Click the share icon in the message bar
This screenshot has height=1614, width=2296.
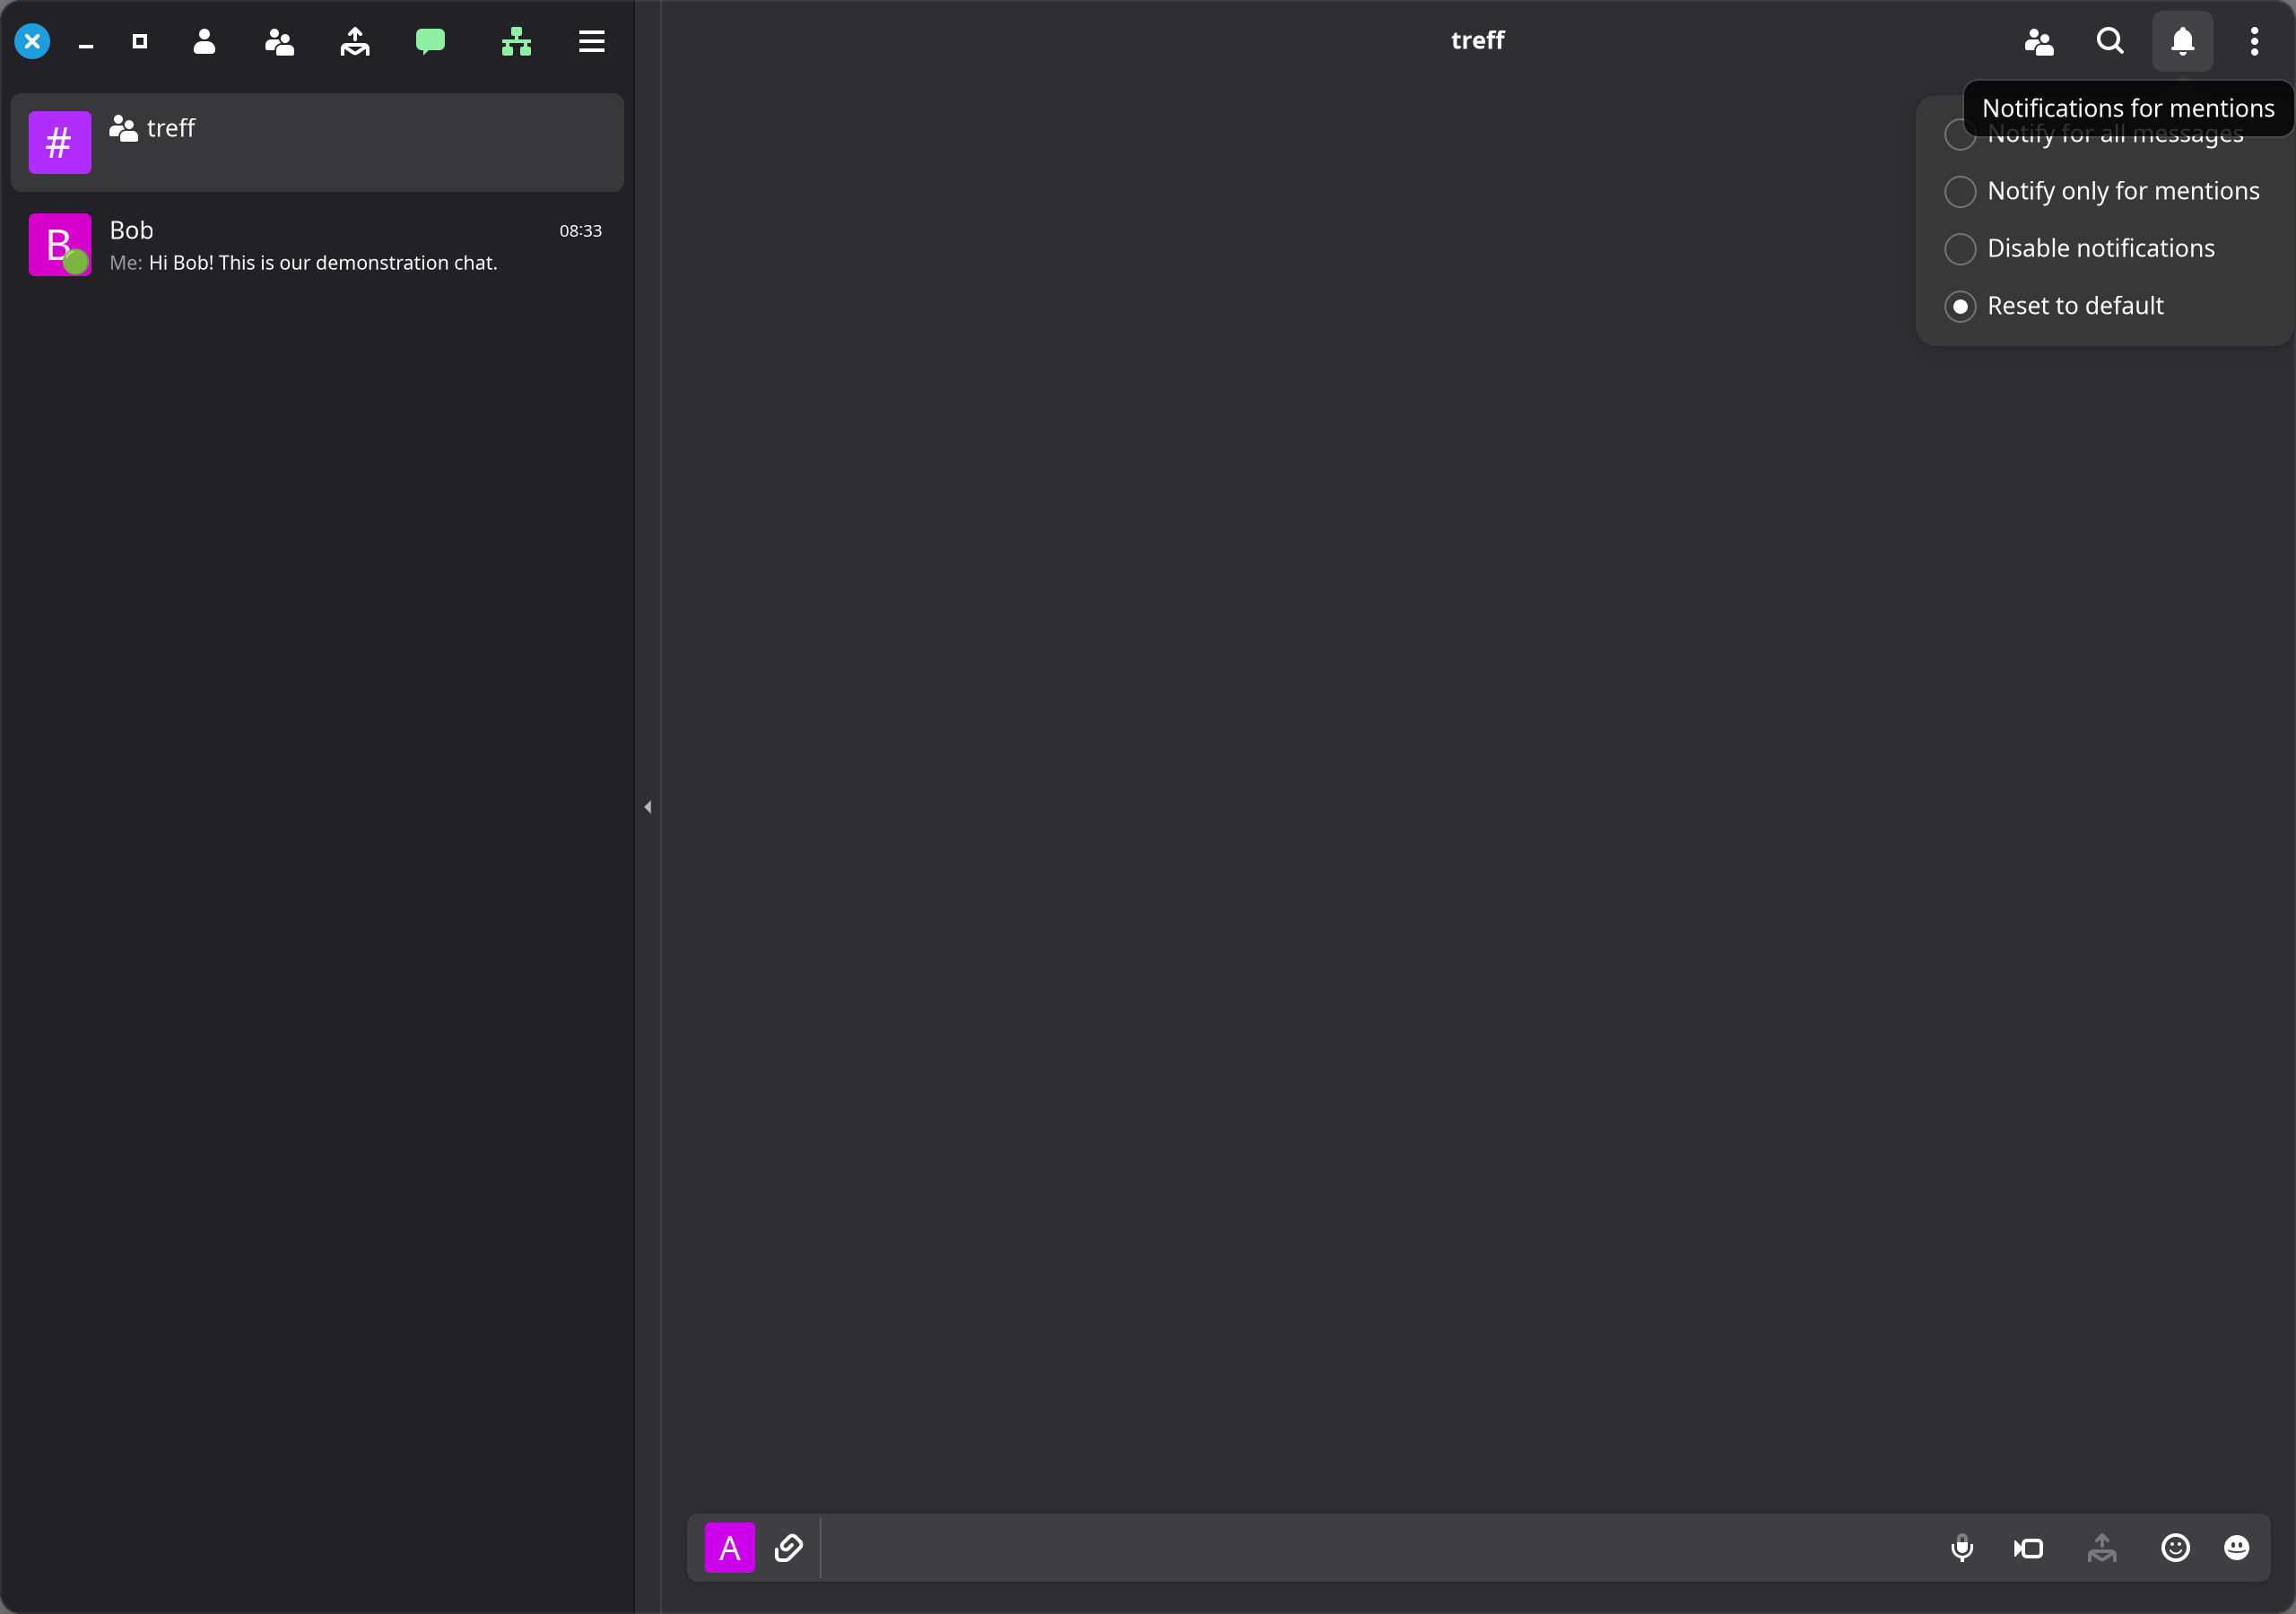2102,1548
